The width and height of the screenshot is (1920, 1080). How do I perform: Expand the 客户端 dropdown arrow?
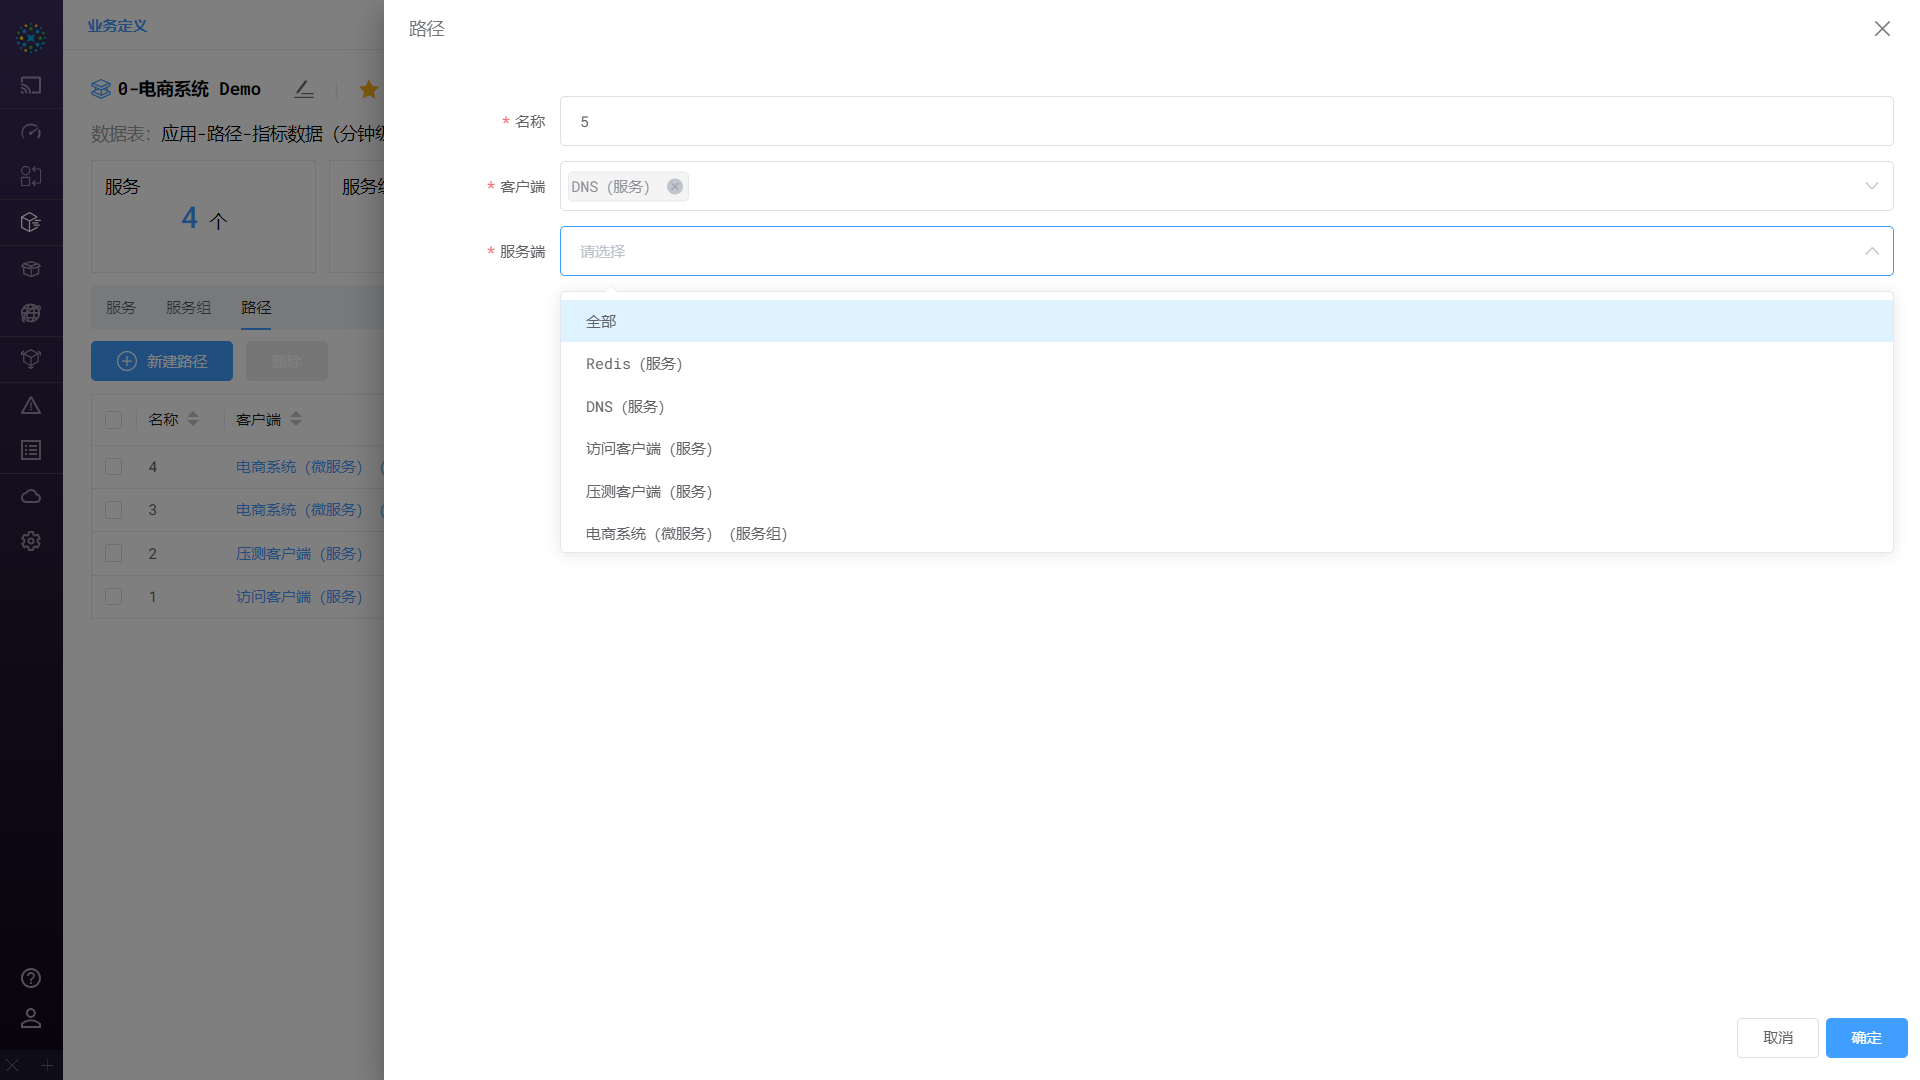[1871, 186]
